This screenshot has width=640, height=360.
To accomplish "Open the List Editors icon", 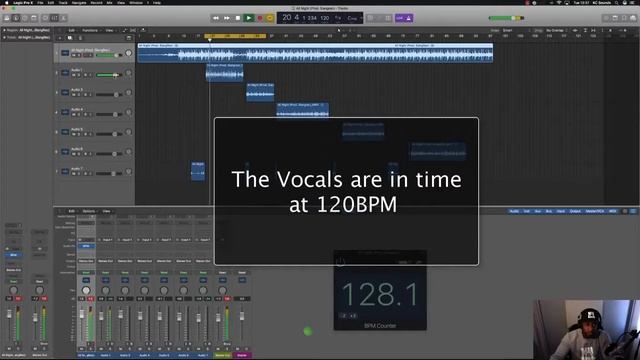I will coord(606,18).
